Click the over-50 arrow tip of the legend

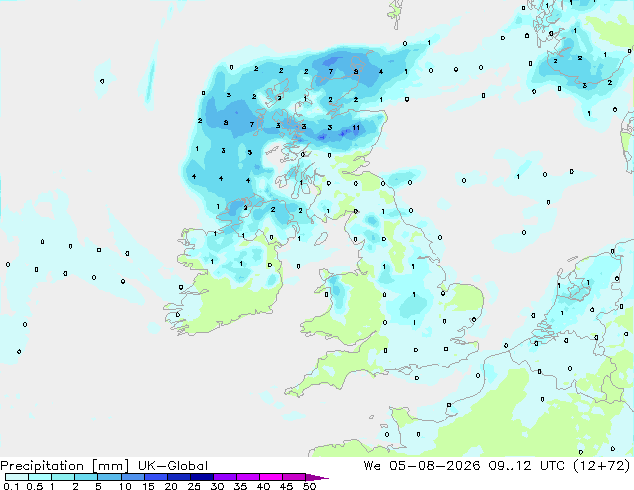(x=317, y=477)
